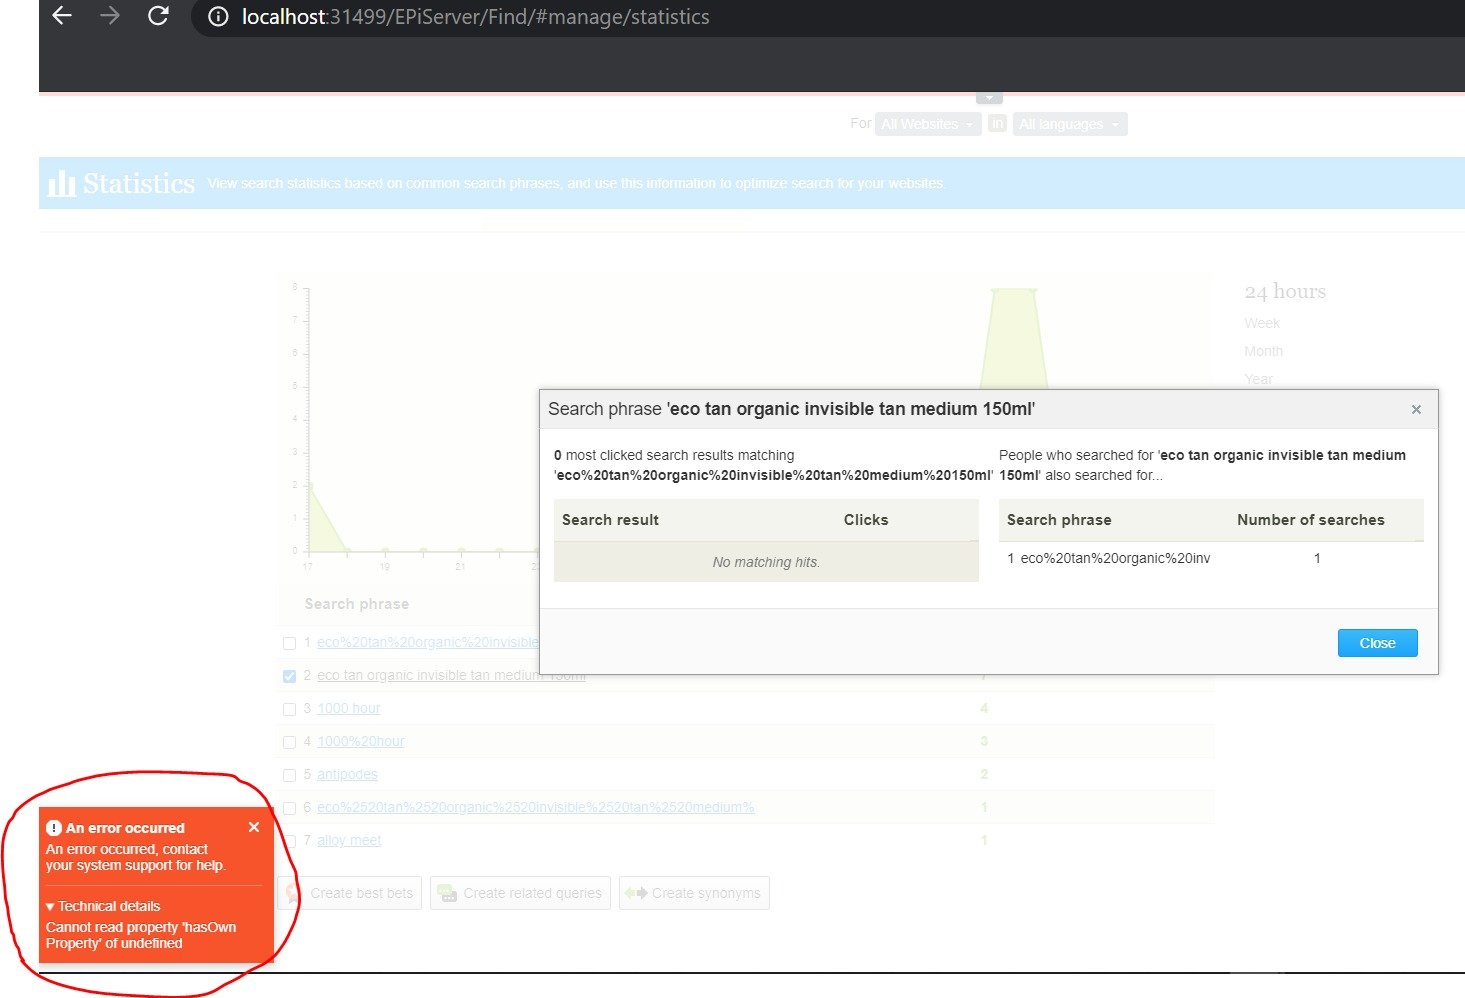Tick the checkbox for 1000 hour

(x=290, y=709)
